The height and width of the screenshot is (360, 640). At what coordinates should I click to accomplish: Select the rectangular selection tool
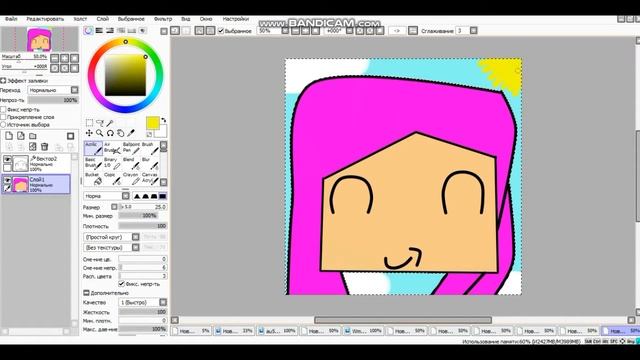pos(89,122)
